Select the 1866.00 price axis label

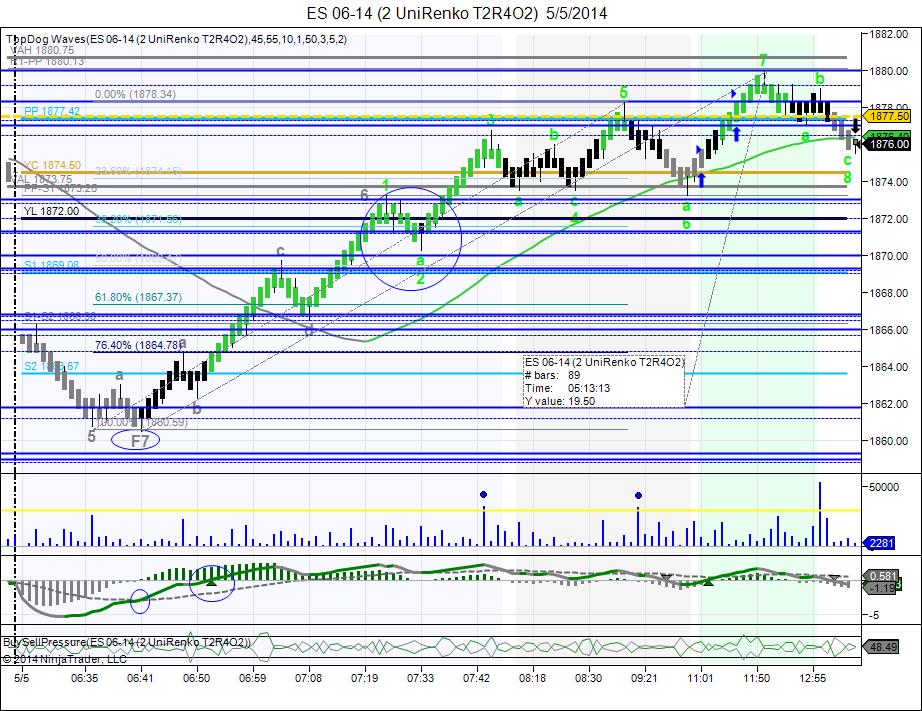[888, 330]
